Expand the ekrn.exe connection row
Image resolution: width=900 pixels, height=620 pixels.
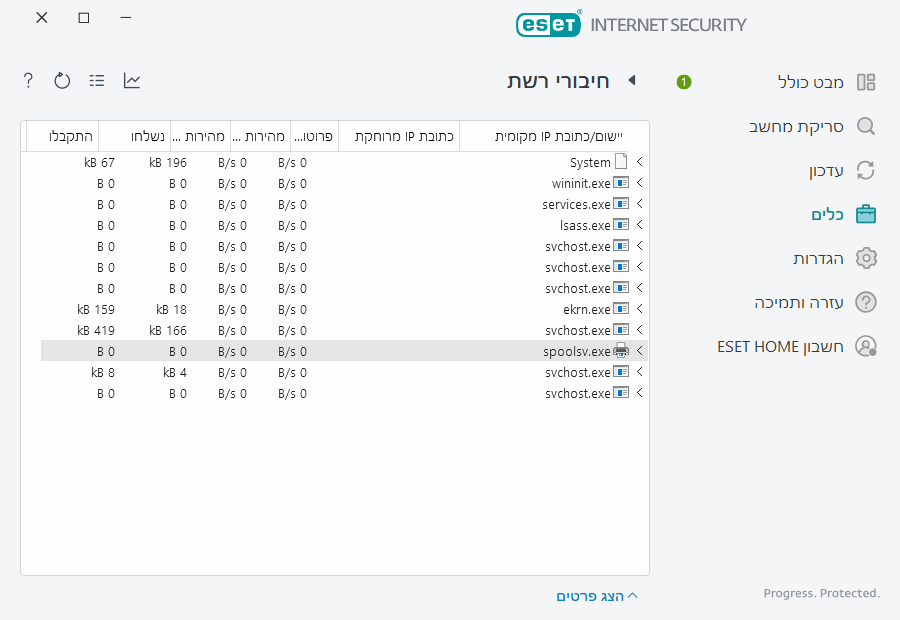639,309
